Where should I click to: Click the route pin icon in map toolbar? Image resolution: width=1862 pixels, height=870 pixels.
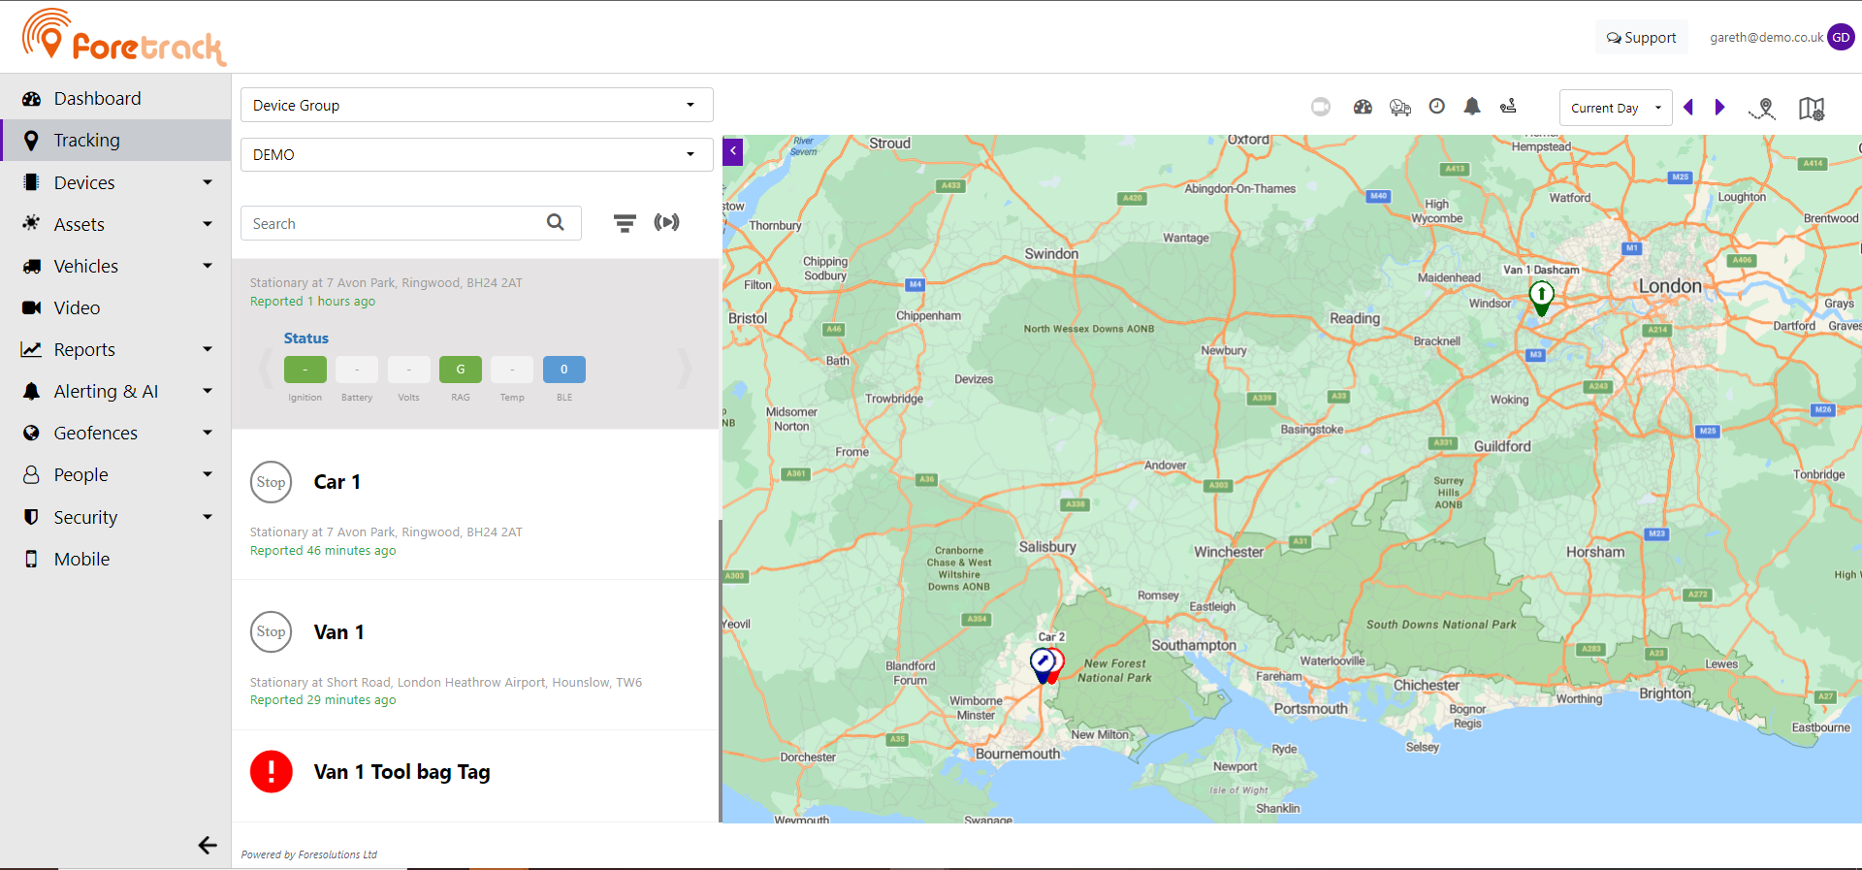(1762, 108)
